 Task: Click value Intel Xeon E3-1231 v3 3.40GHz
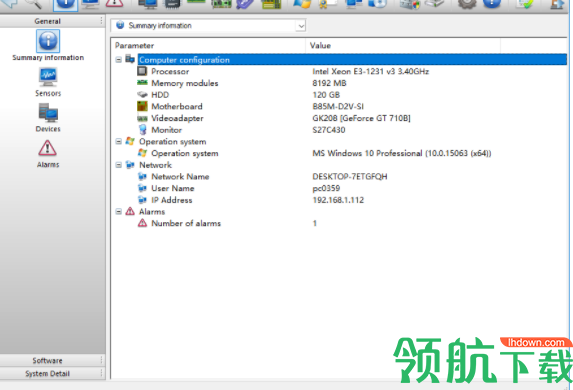[x=371, y=71]
